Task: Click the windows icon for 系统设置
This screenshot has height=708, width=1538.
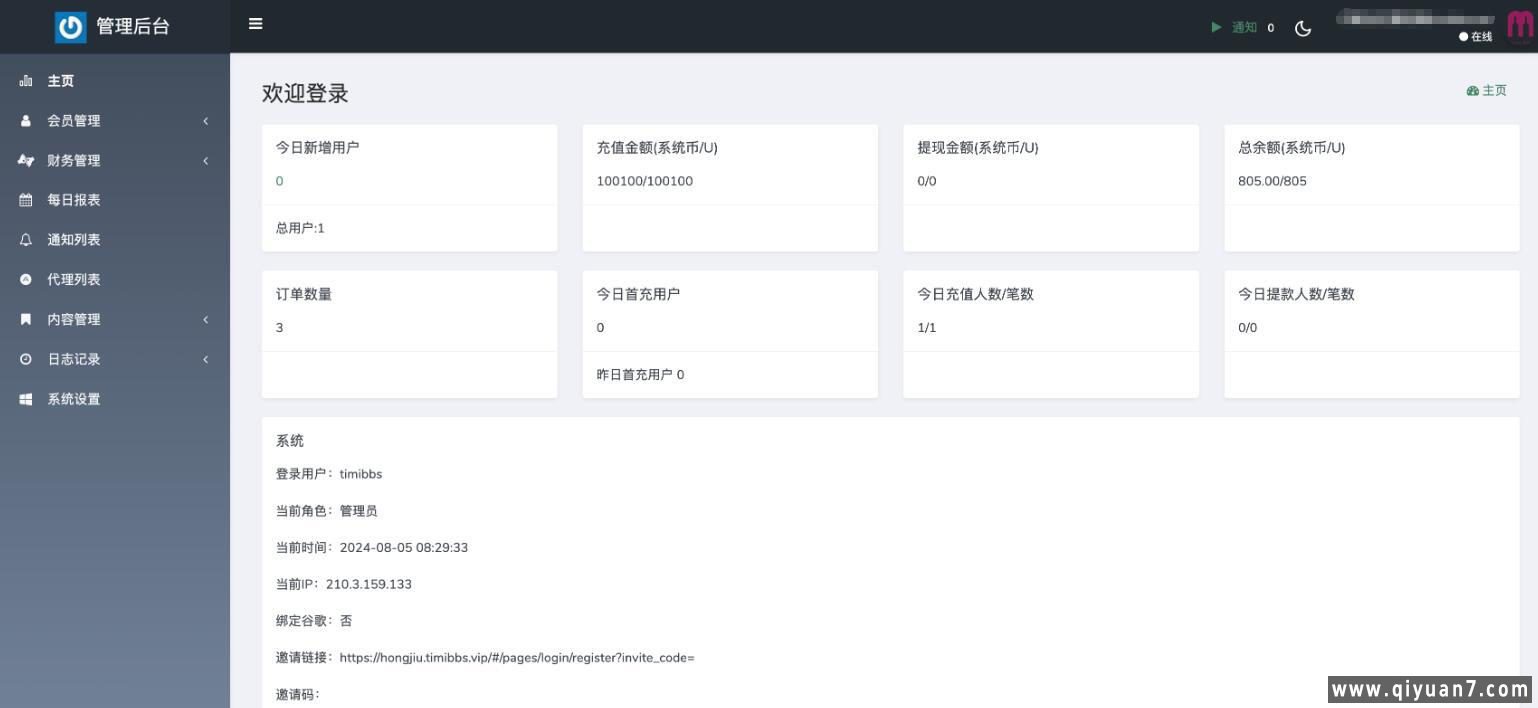Action: tap(26, 399)
